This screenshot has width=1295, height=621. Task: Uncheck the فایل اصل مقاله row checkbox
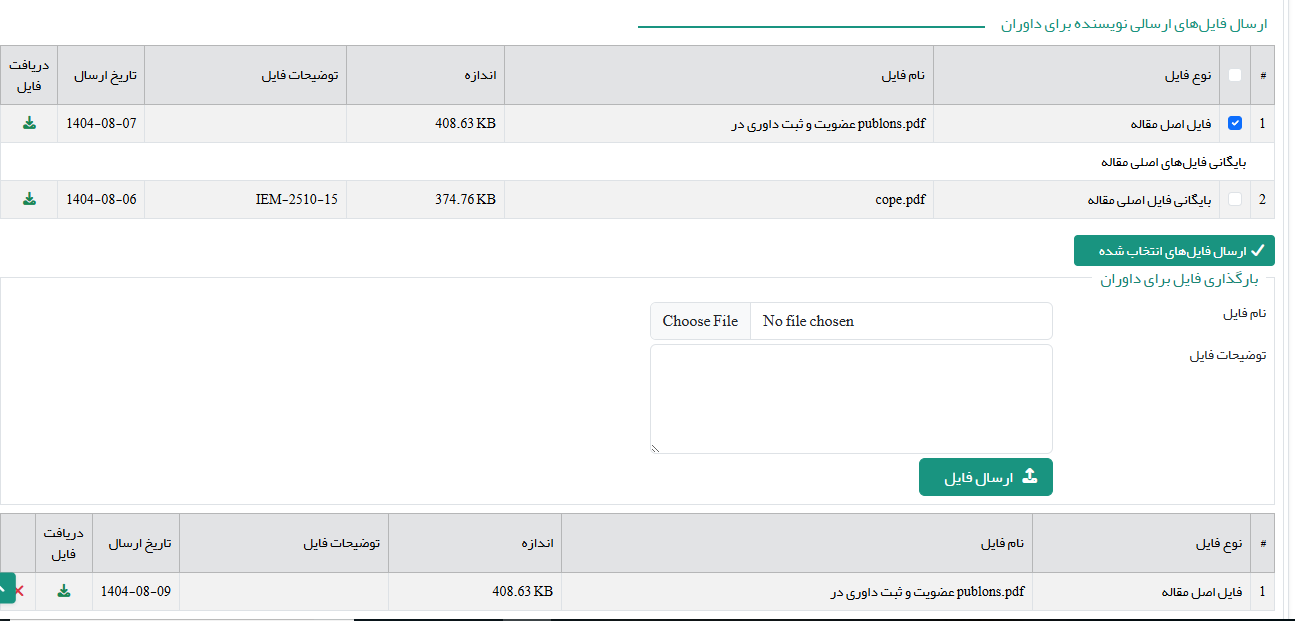click(x=1235, y=123)
